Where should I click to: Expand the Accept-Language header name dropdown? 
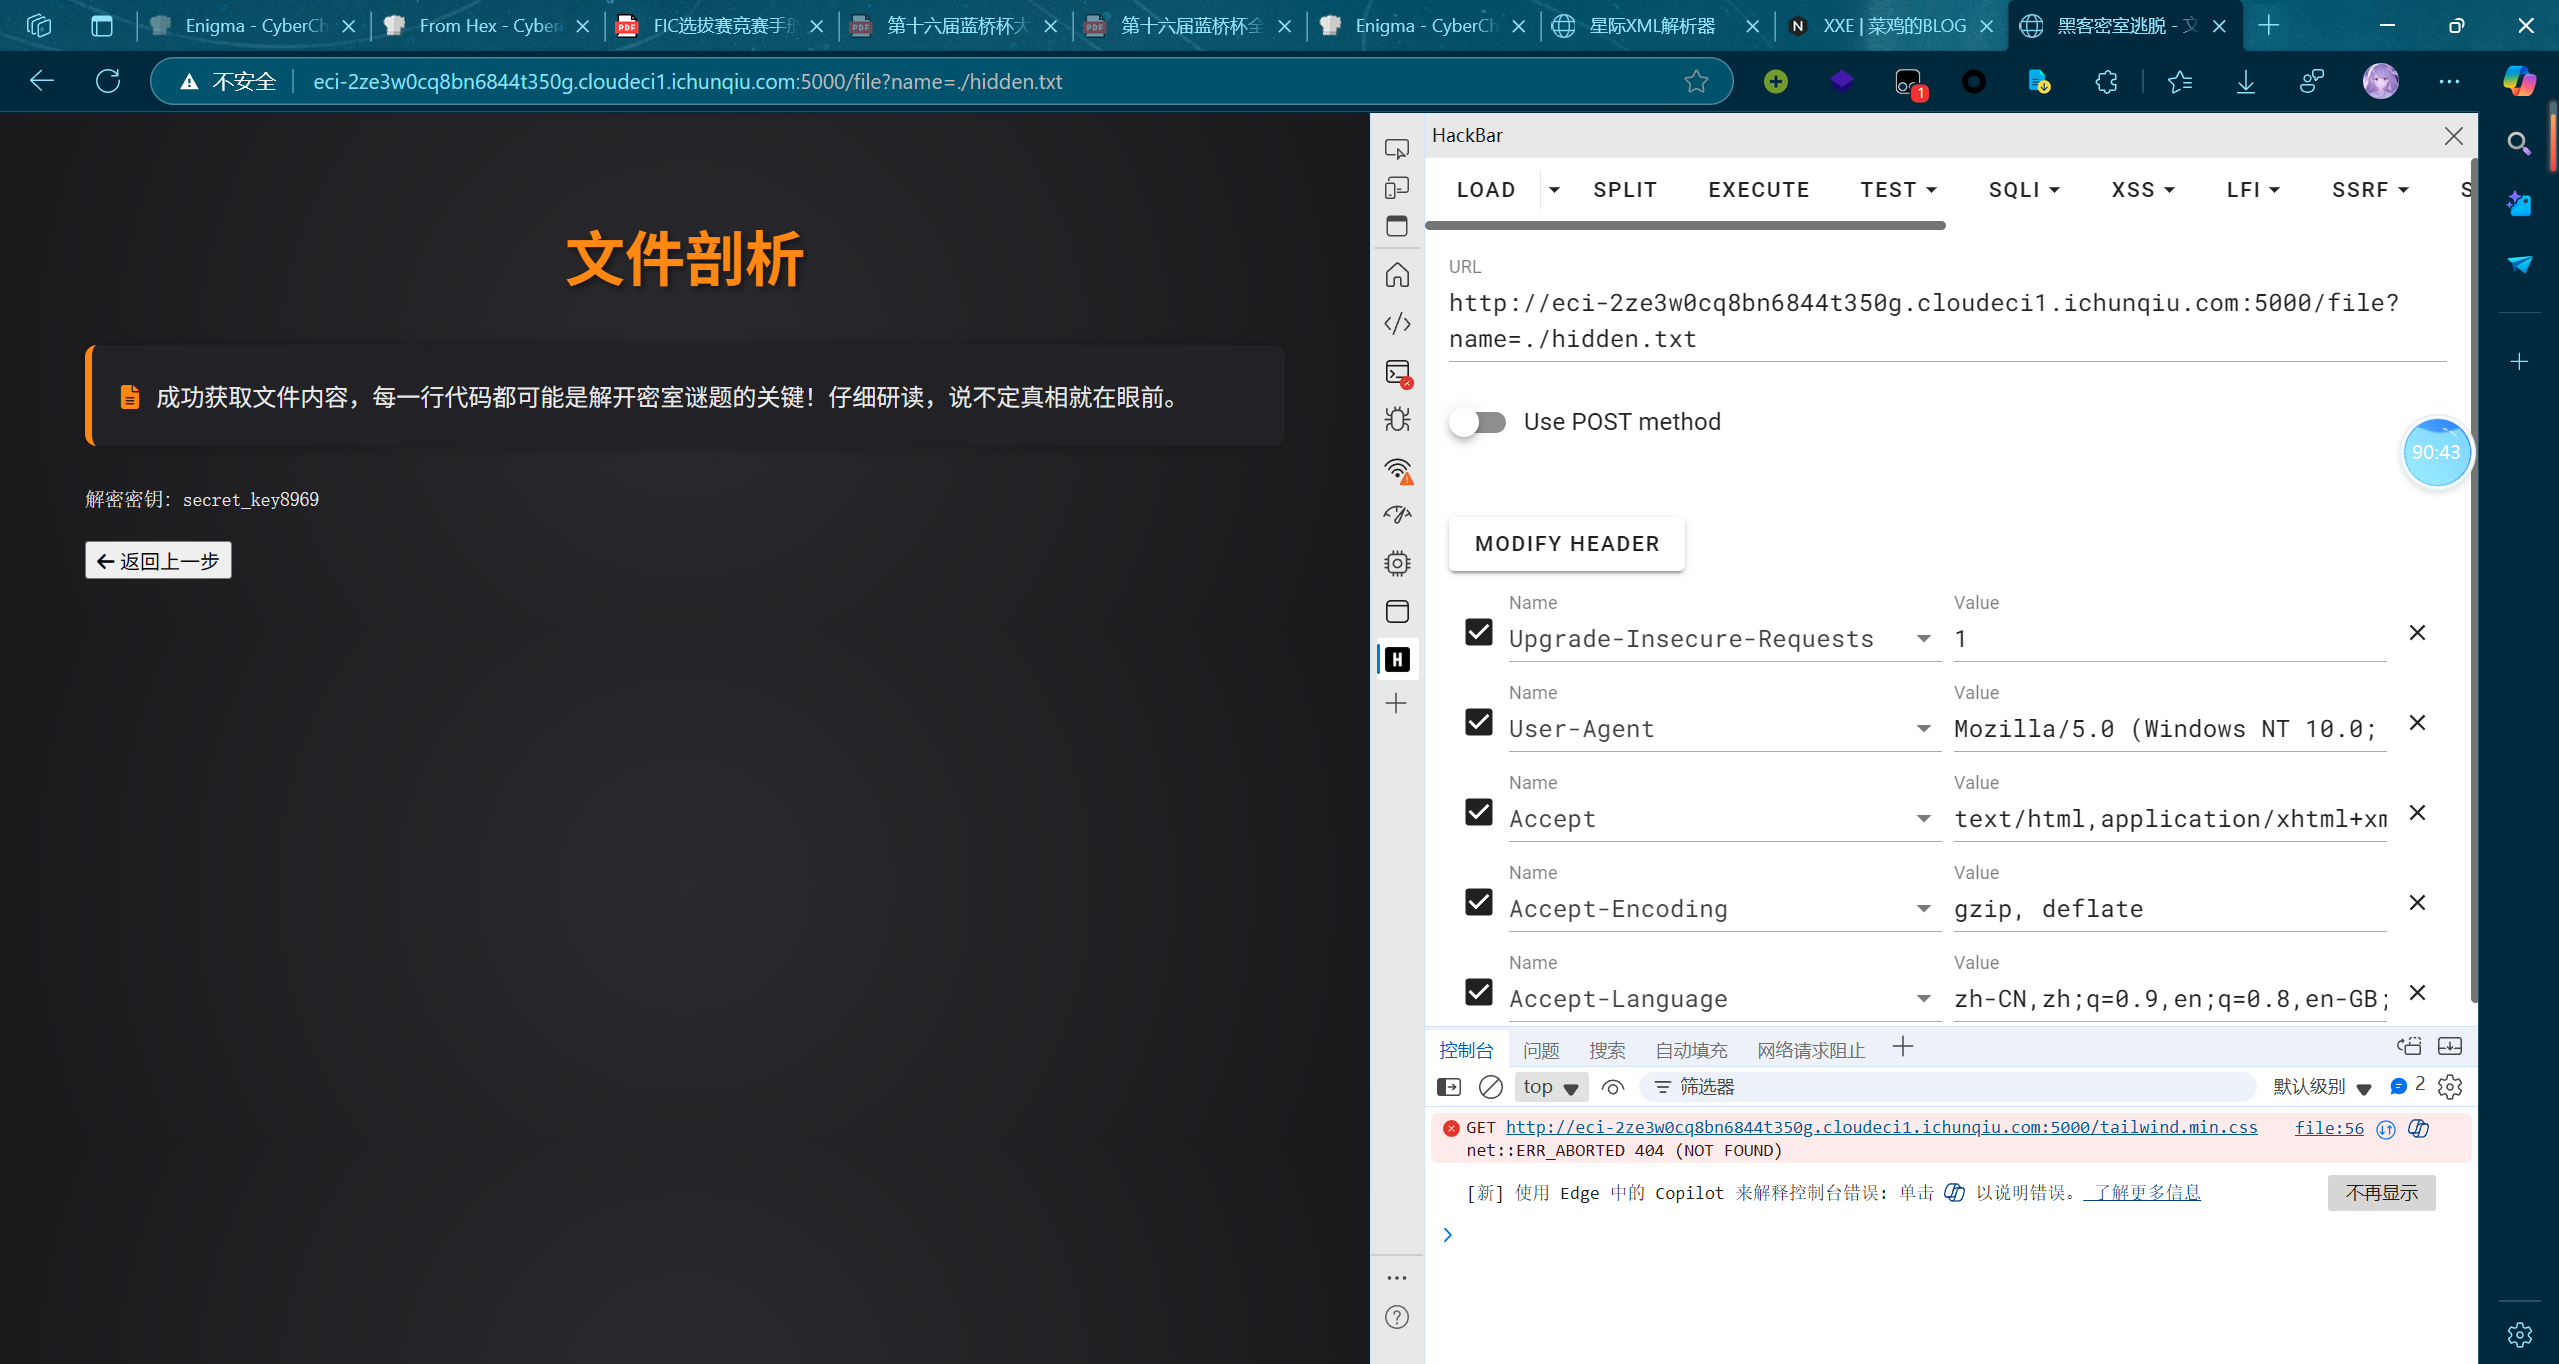click(x=1923, y=998)
